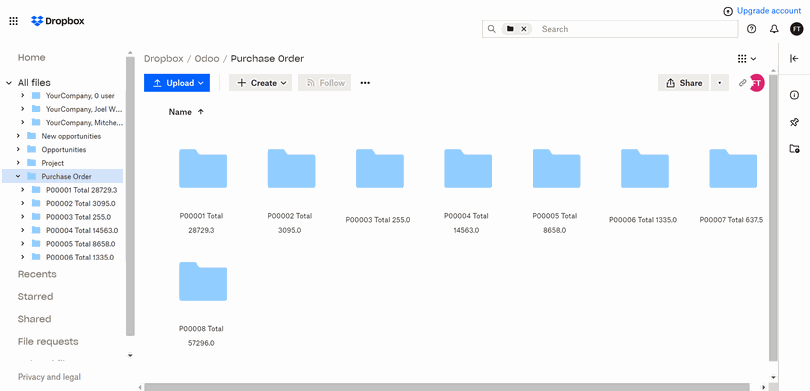This screenshot has height=391, width=810.
Task: Expand P00004 Total 14563.0 in sidebar tree
Action: (x=23, y=230)
